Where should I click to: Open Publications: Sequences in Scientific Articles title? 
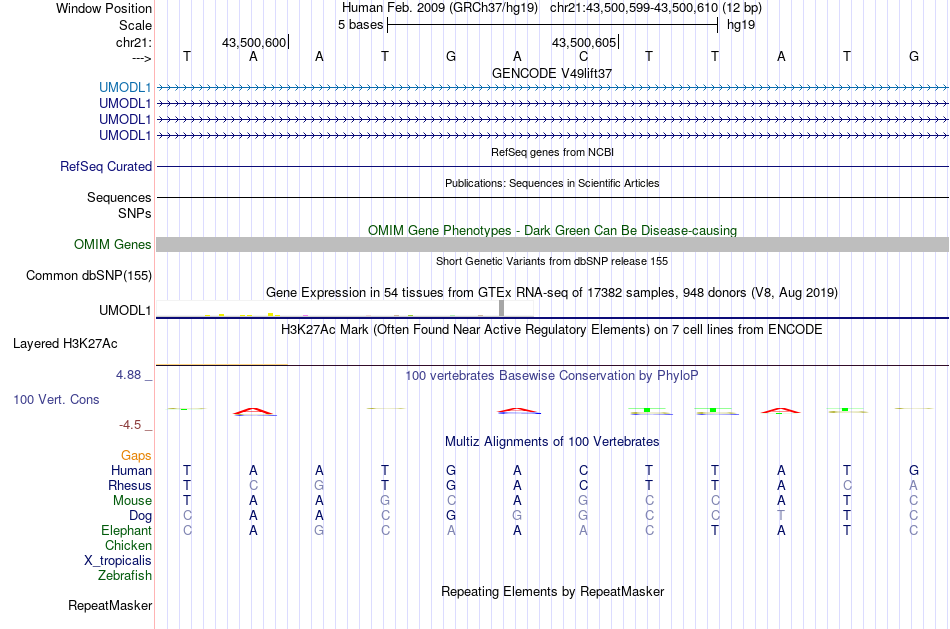click(552, 183)
